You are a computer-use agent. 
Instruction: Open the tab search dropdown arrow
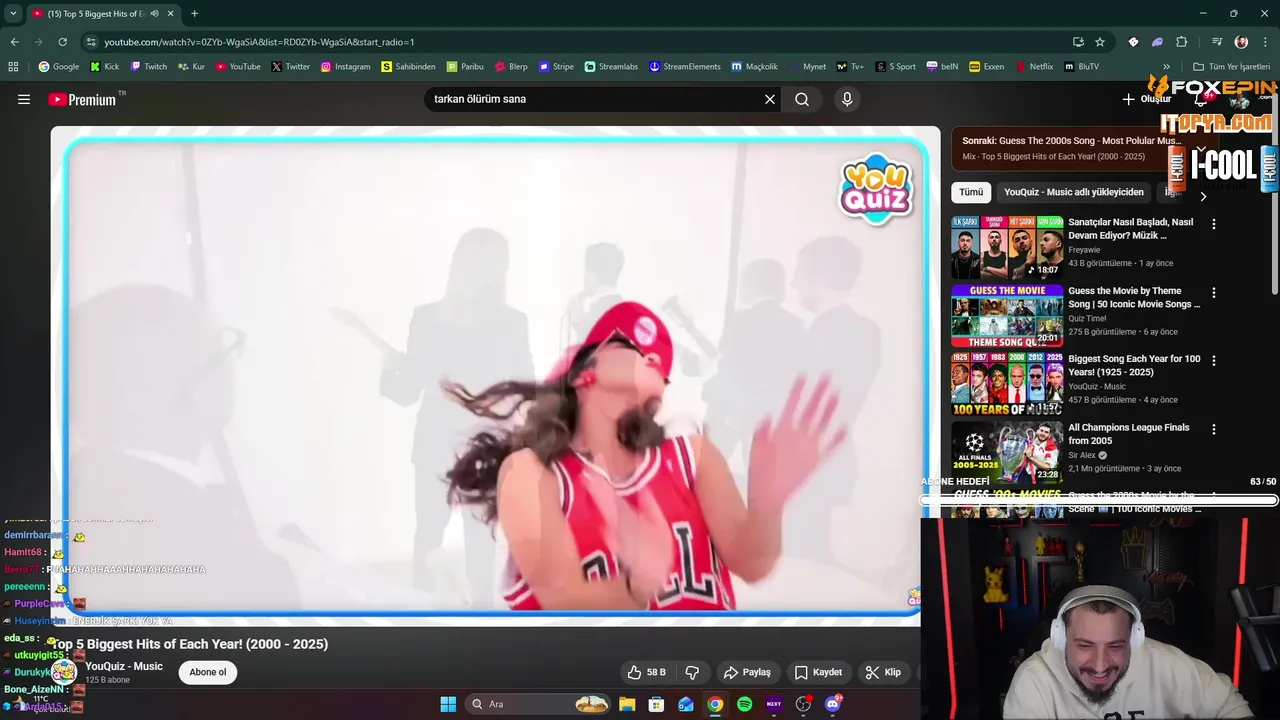pyautogui.click(x=13, y=14)
